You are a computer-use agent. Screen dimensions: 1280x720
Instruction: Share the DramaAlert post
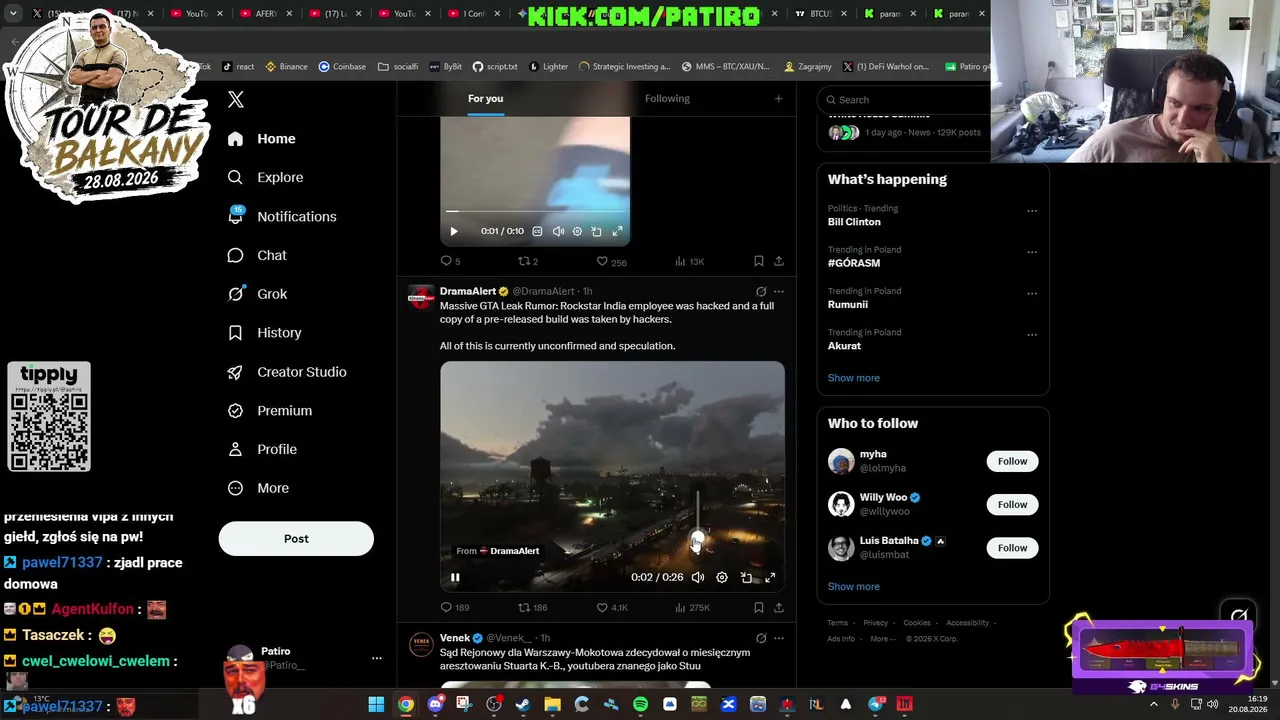(779, 607)
